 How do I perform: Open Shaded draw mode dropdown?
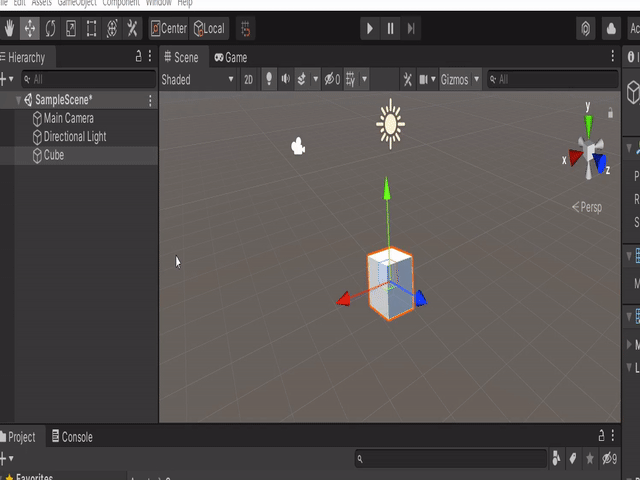198,80
